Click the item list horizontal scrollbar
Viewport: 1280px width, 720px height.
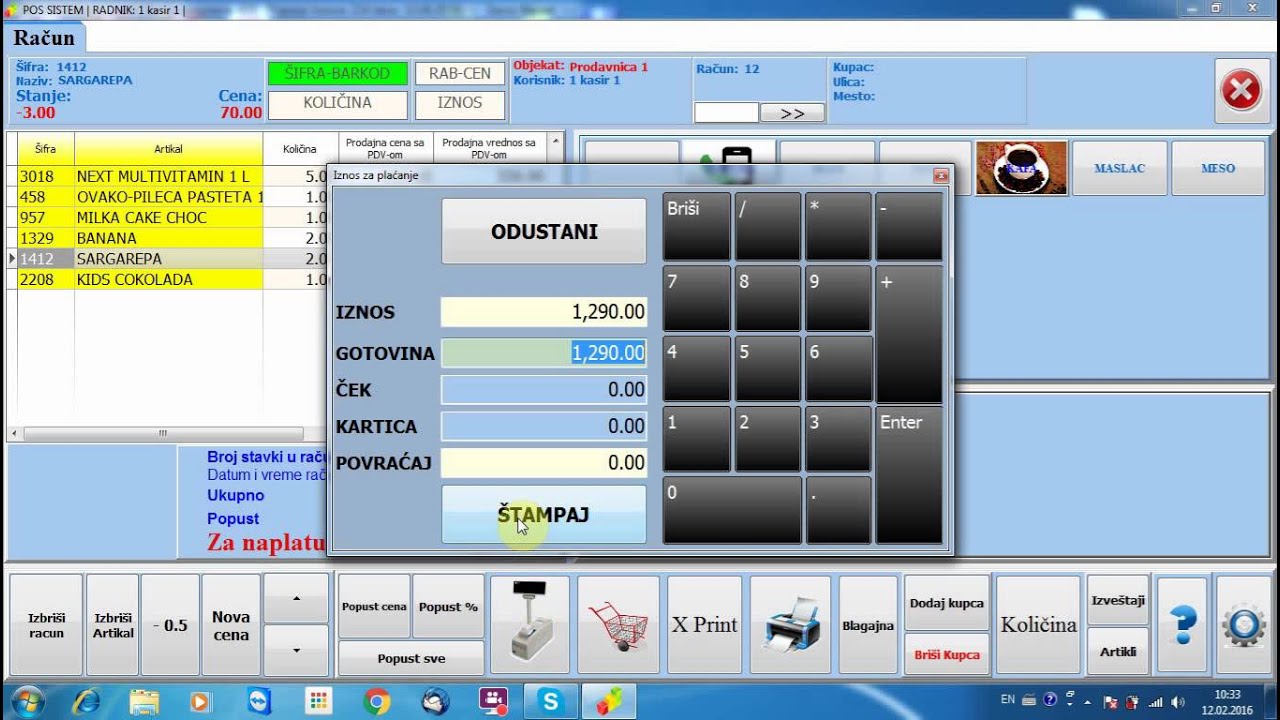coord(163,434)
